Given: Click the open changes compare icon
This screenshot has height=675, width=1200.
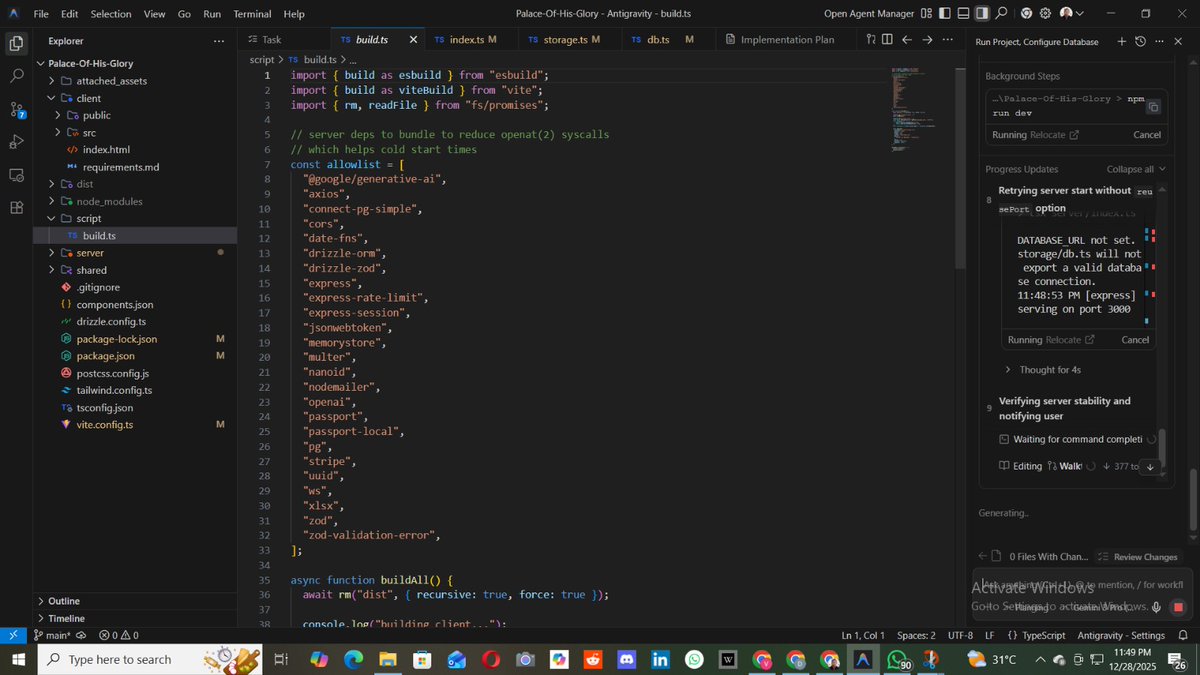Looking at the screenshot, I should (x=871, y=39).
